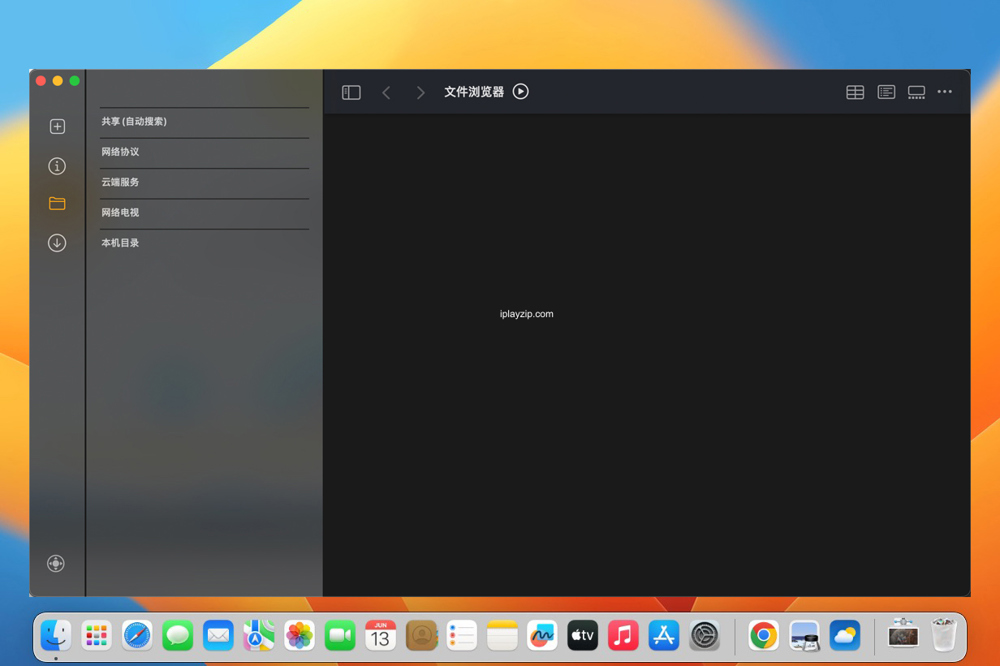Open Notes from the Dock
This screenshot has height=666, width=1000.
coord(503,635)
